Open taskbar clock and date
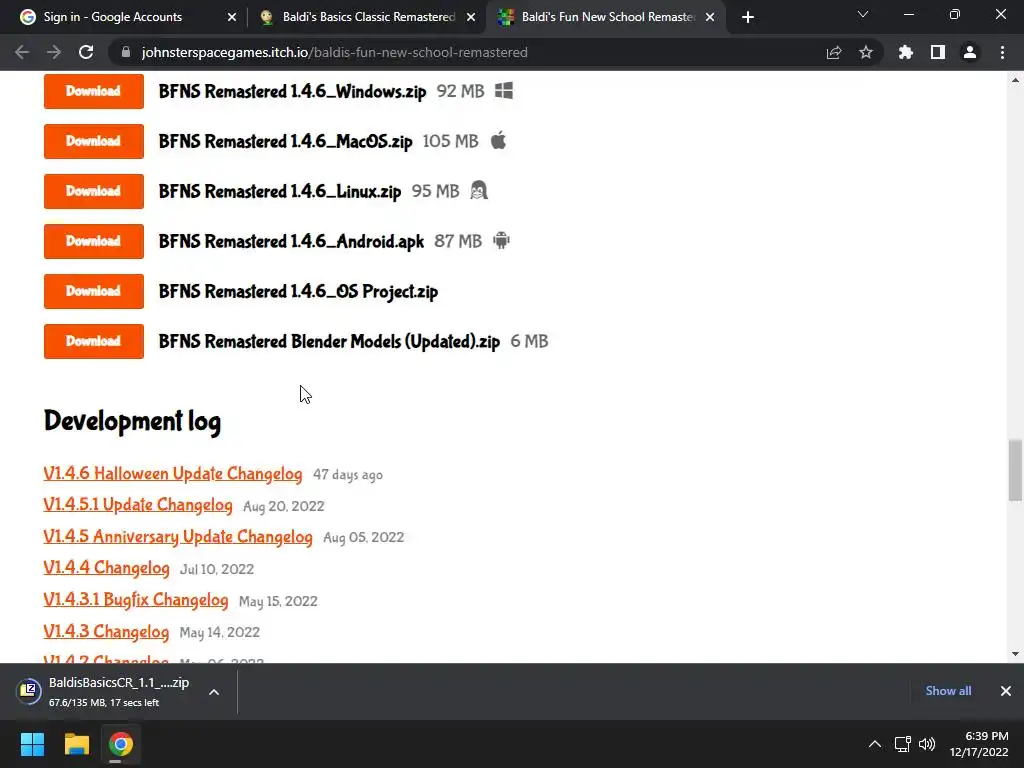 (x=979, y=744)
